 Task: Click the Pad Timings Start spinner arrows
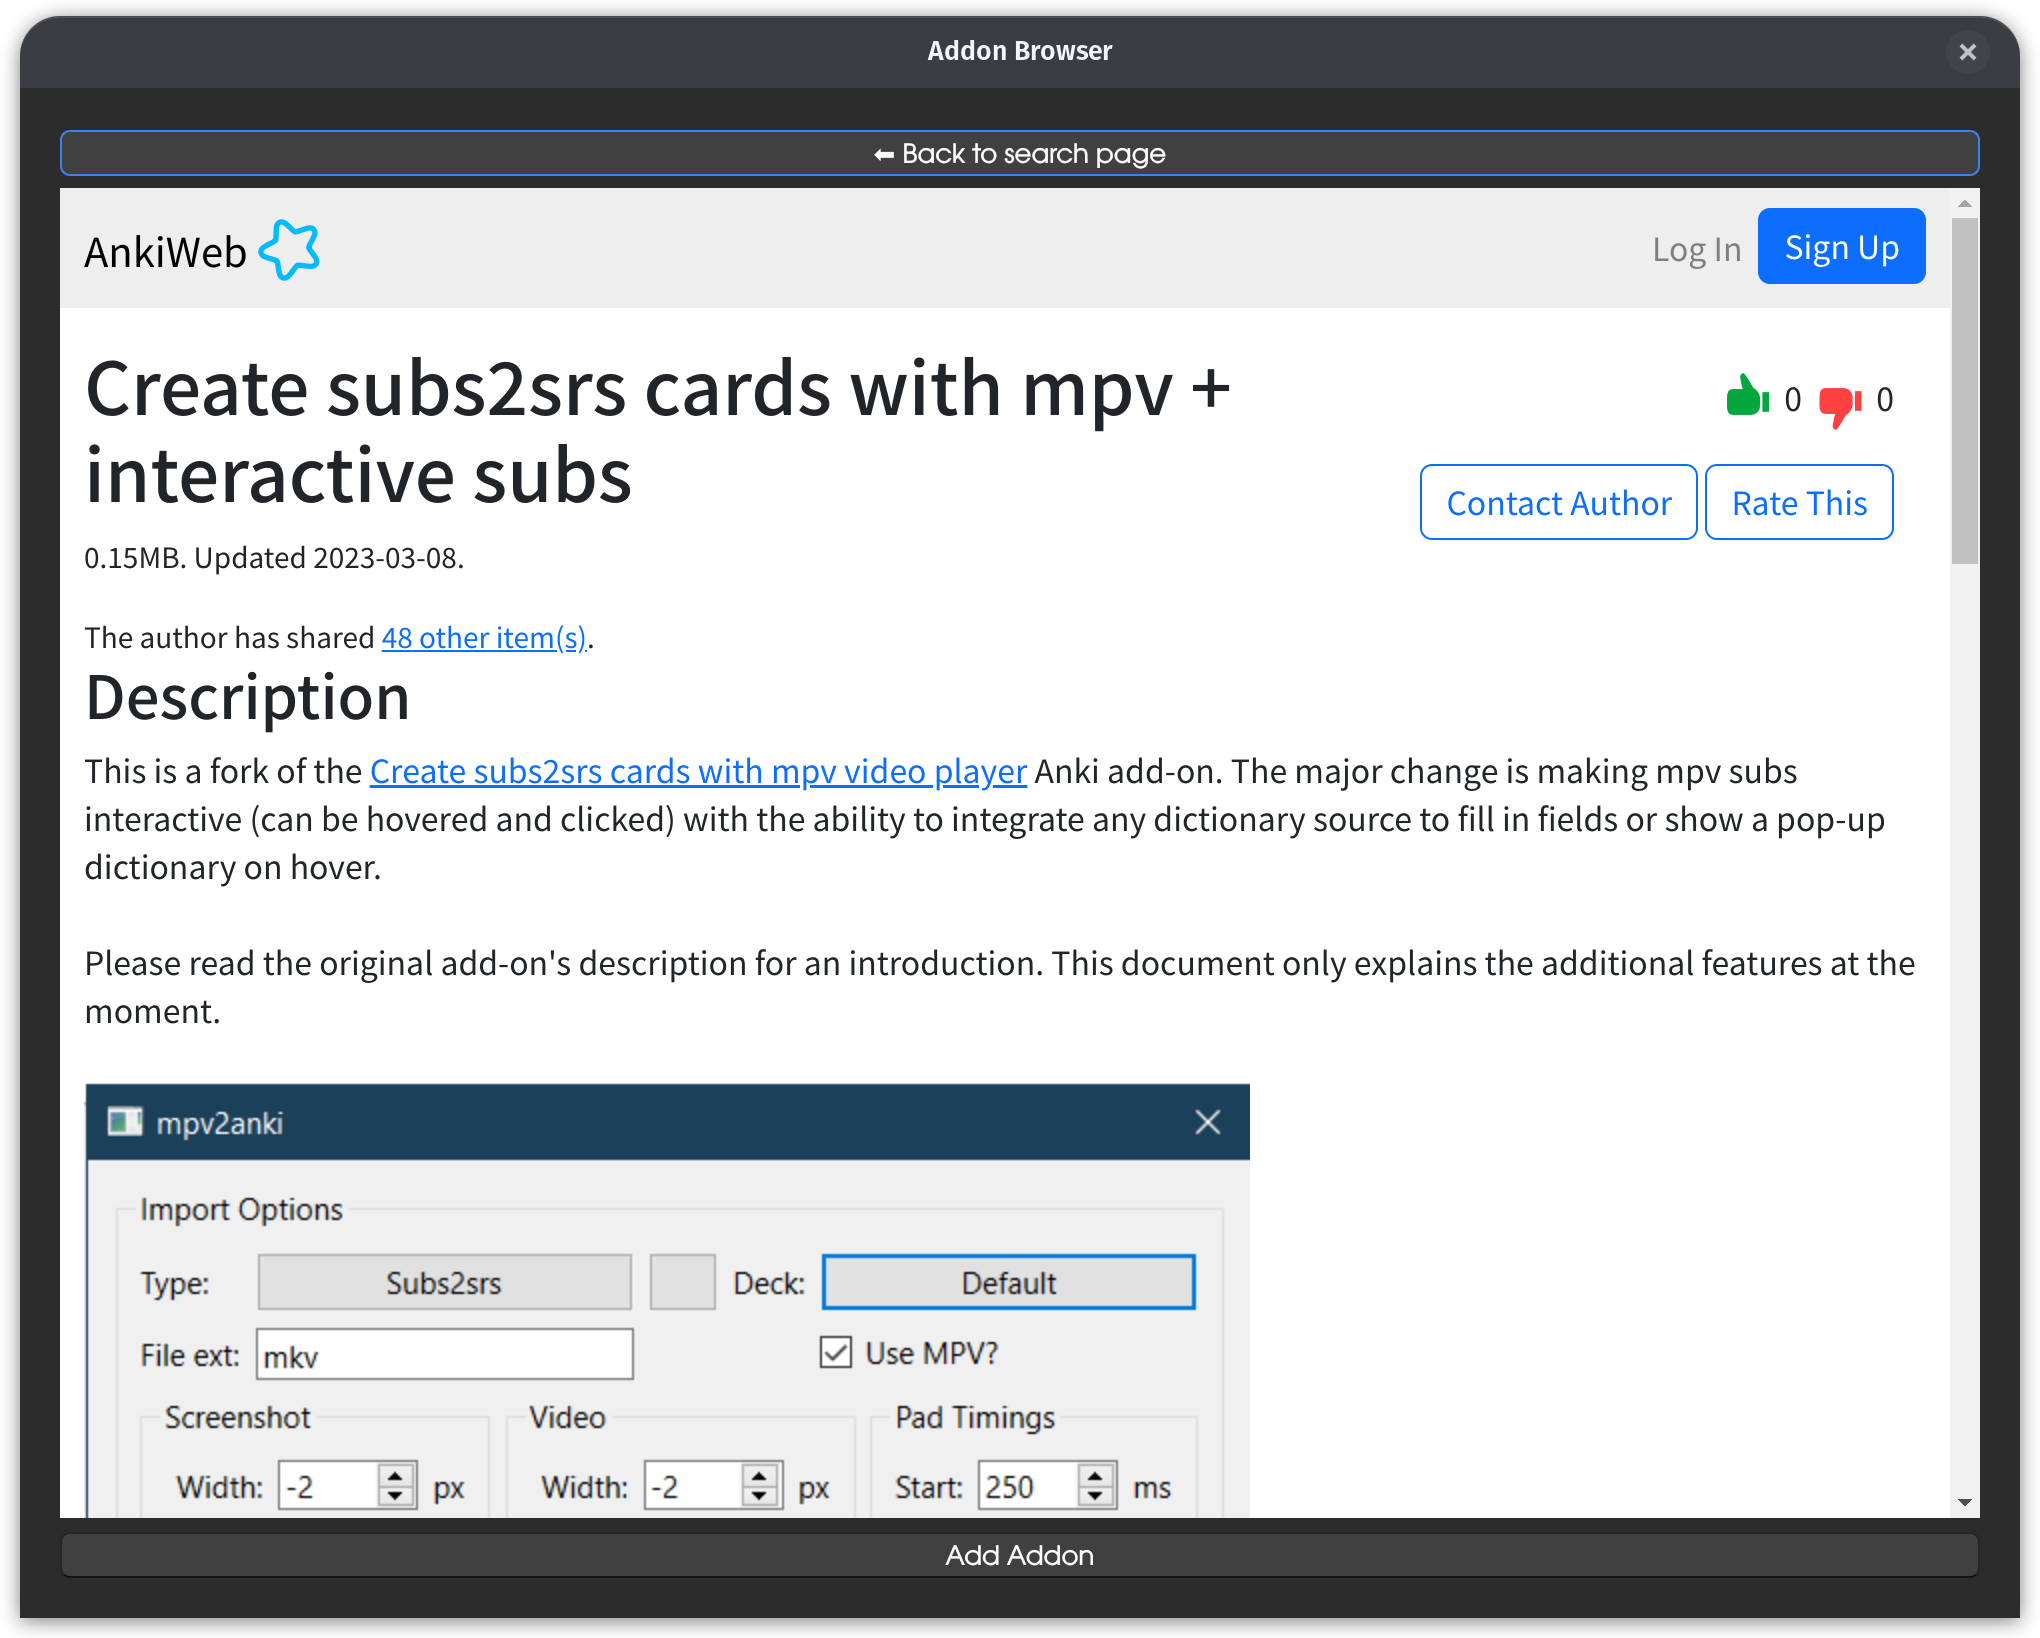[x=1096, y=1486]
